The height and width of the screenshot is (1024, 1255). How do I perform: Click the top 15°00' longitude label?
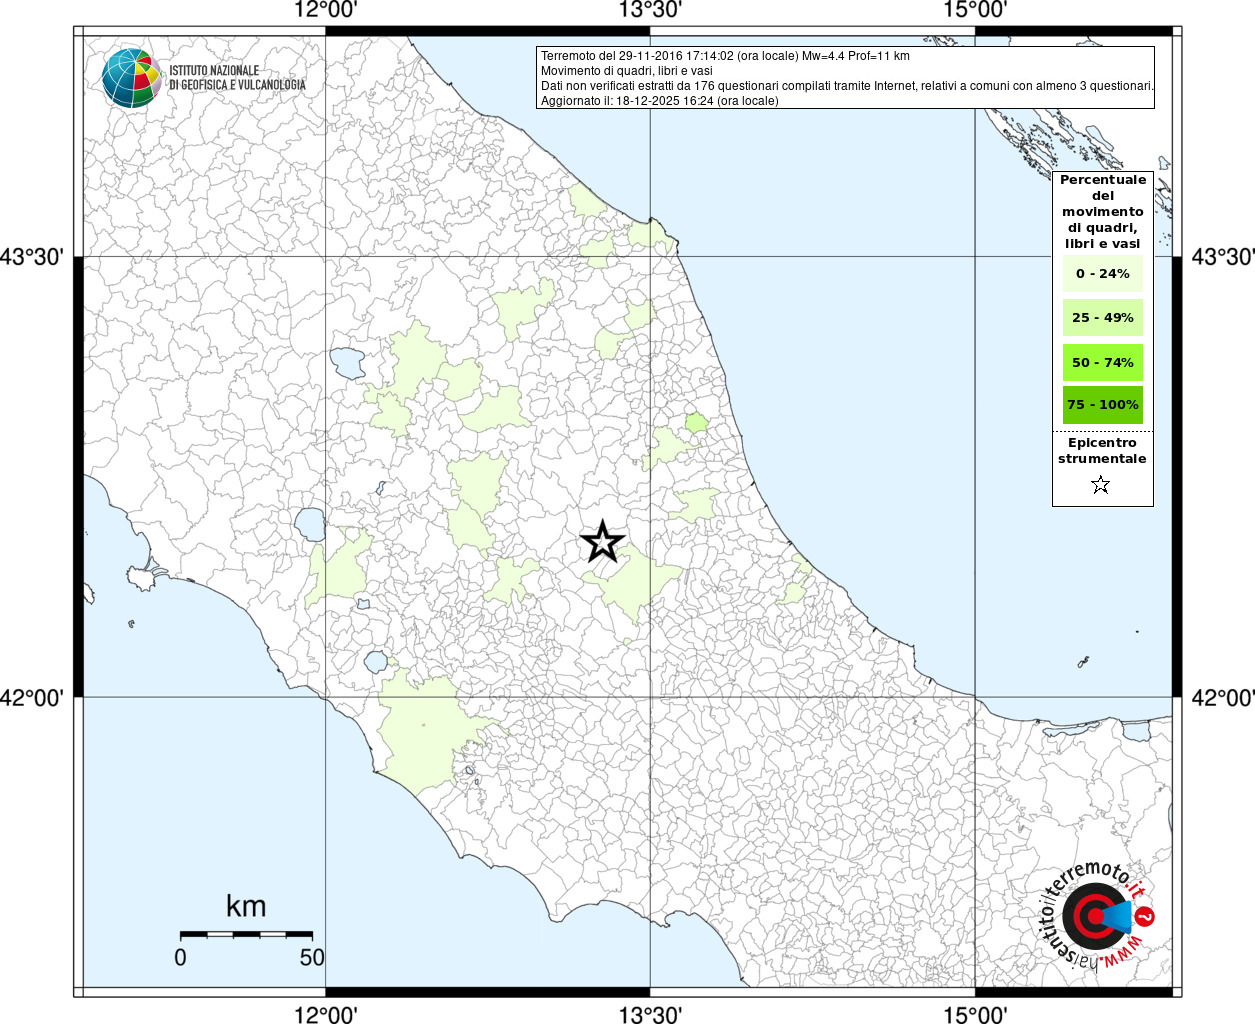(x=975, y=10)
